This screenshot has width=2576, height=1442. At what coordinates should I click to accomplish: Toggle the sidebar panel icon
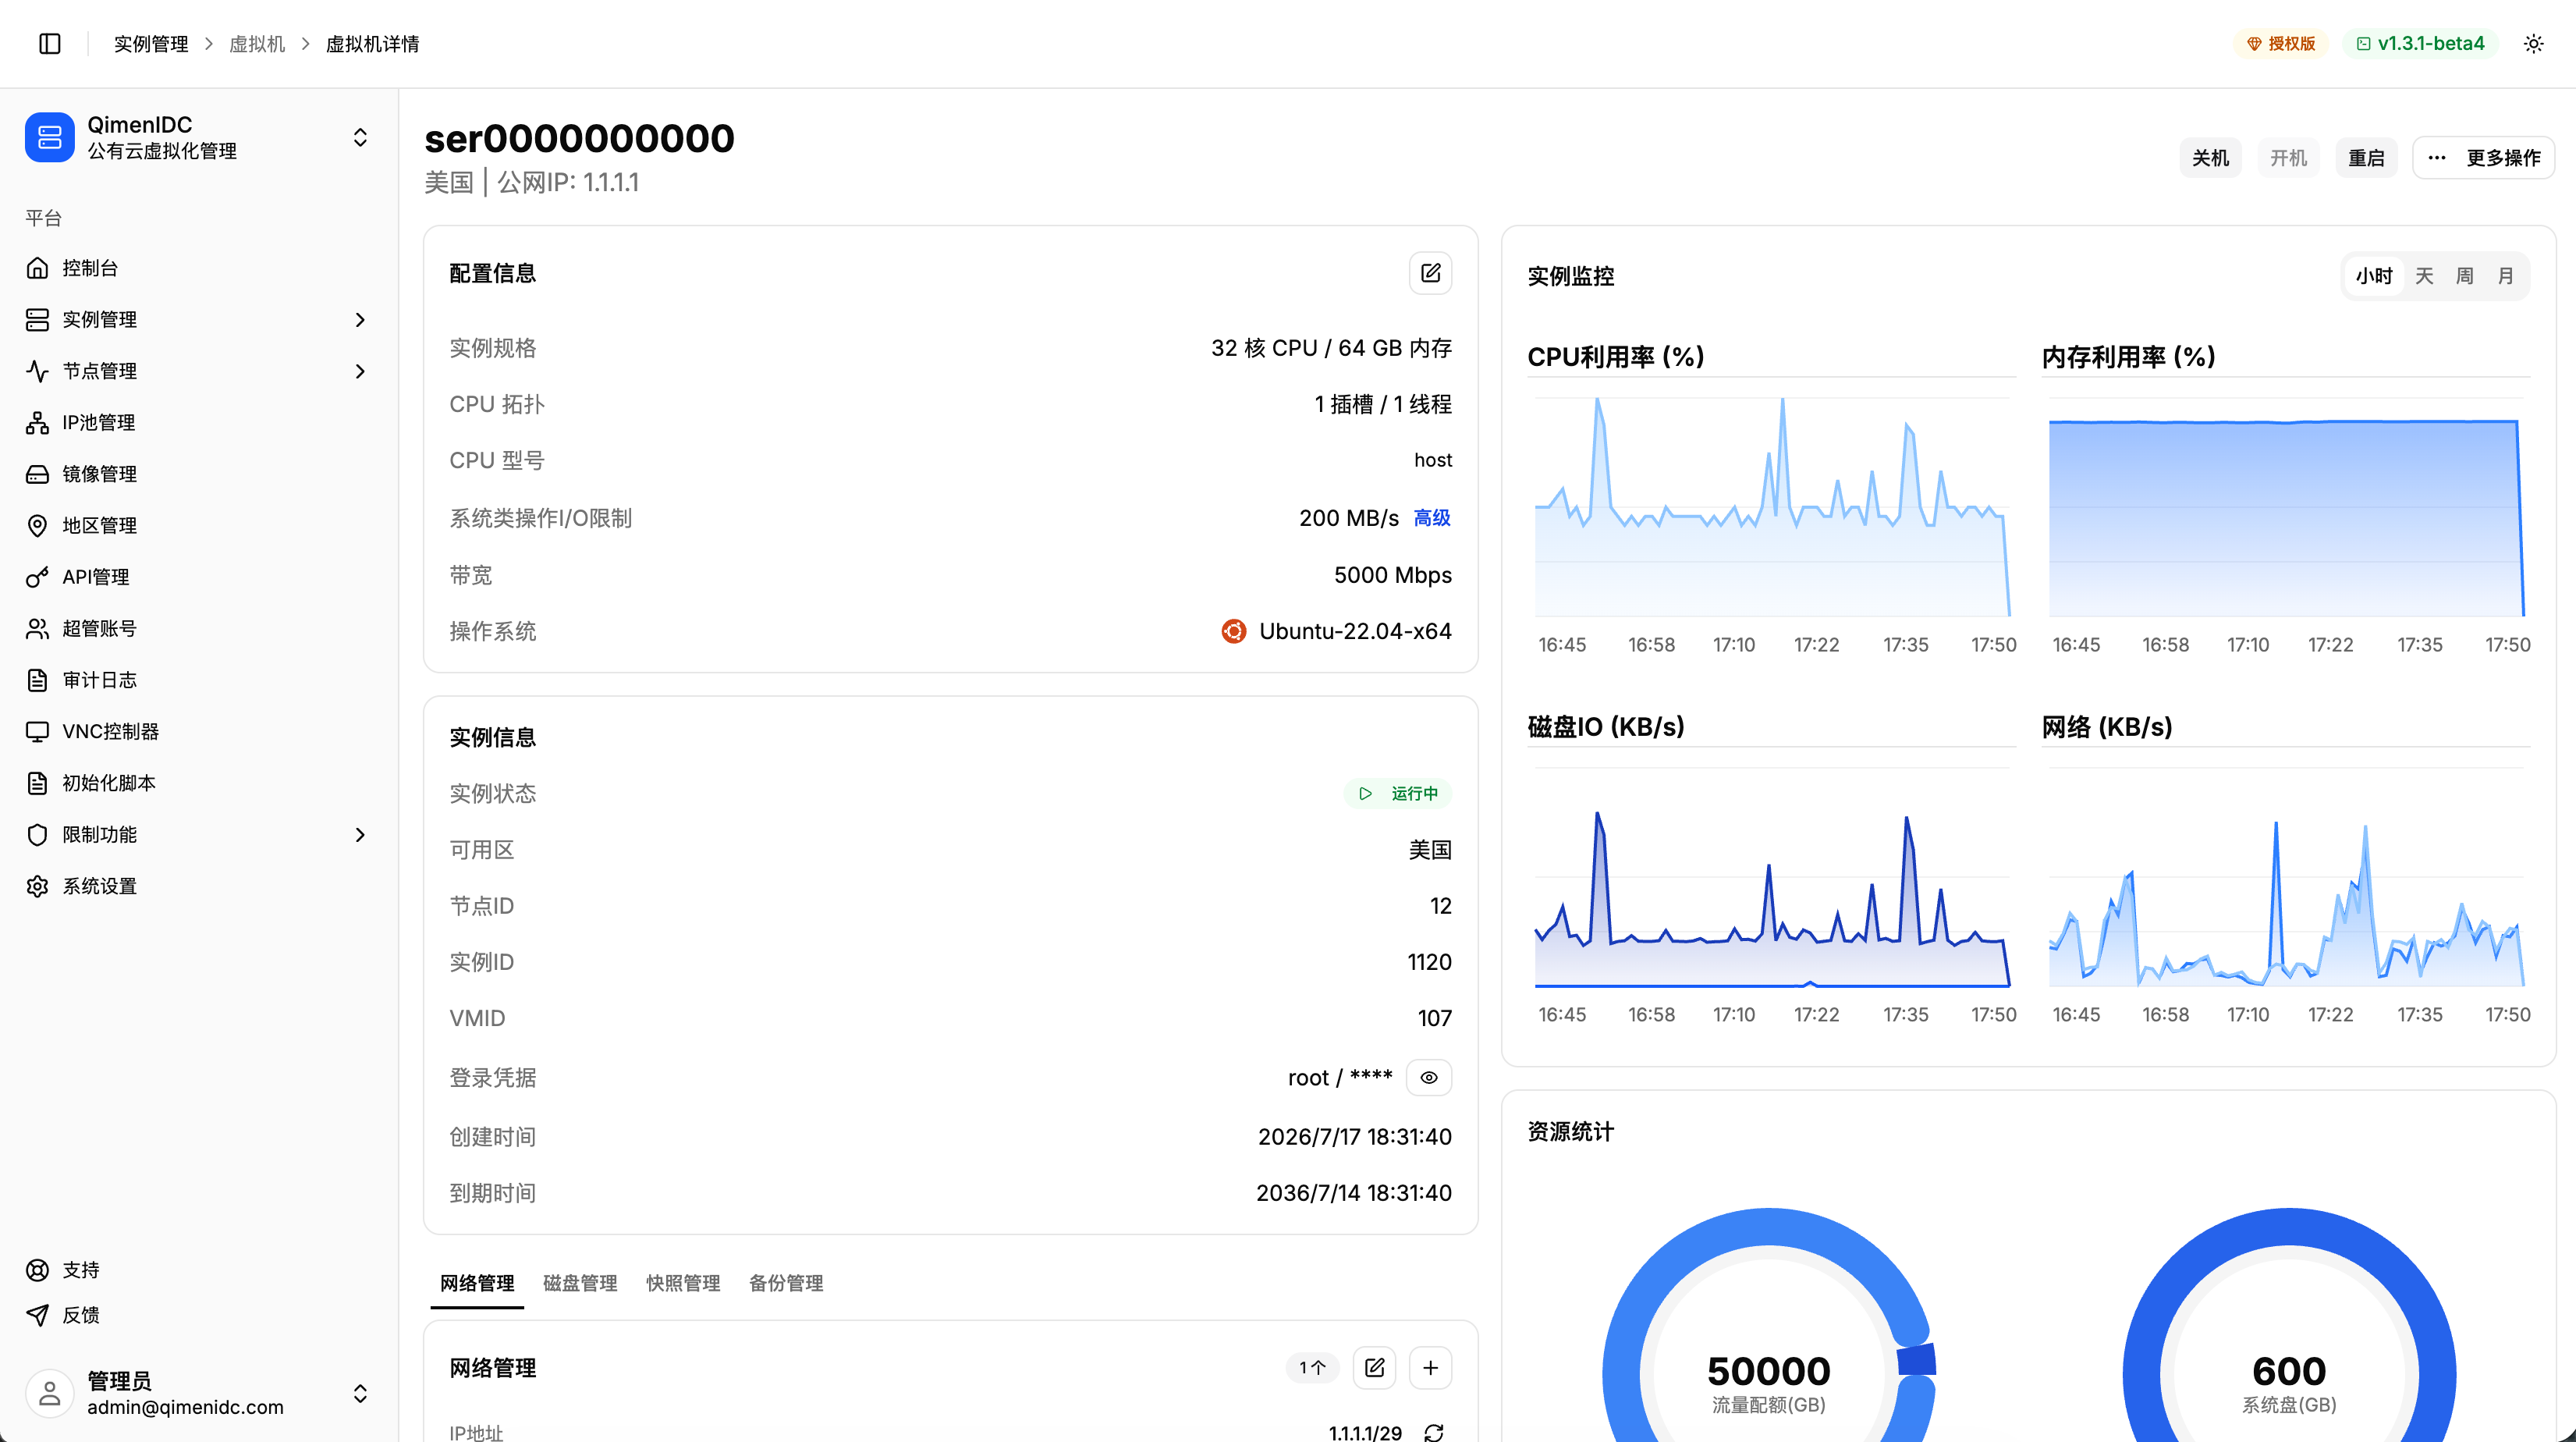coord(50,43)
